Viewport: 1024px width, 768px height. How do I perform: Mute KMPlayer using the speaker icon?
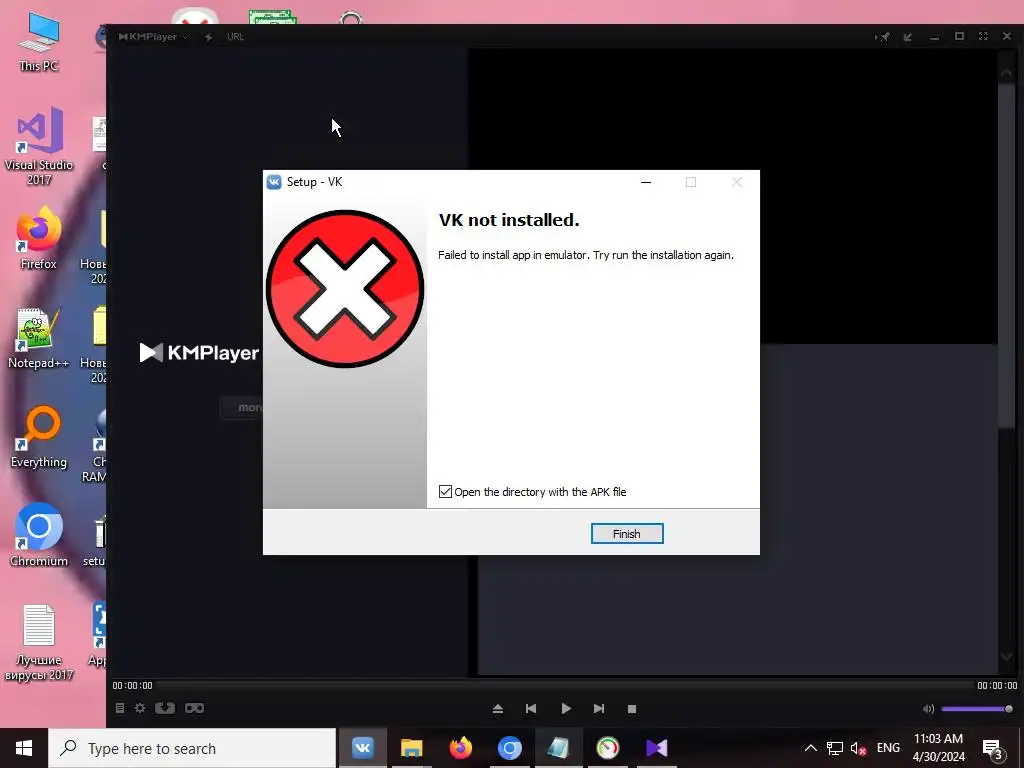pos(928,709)
